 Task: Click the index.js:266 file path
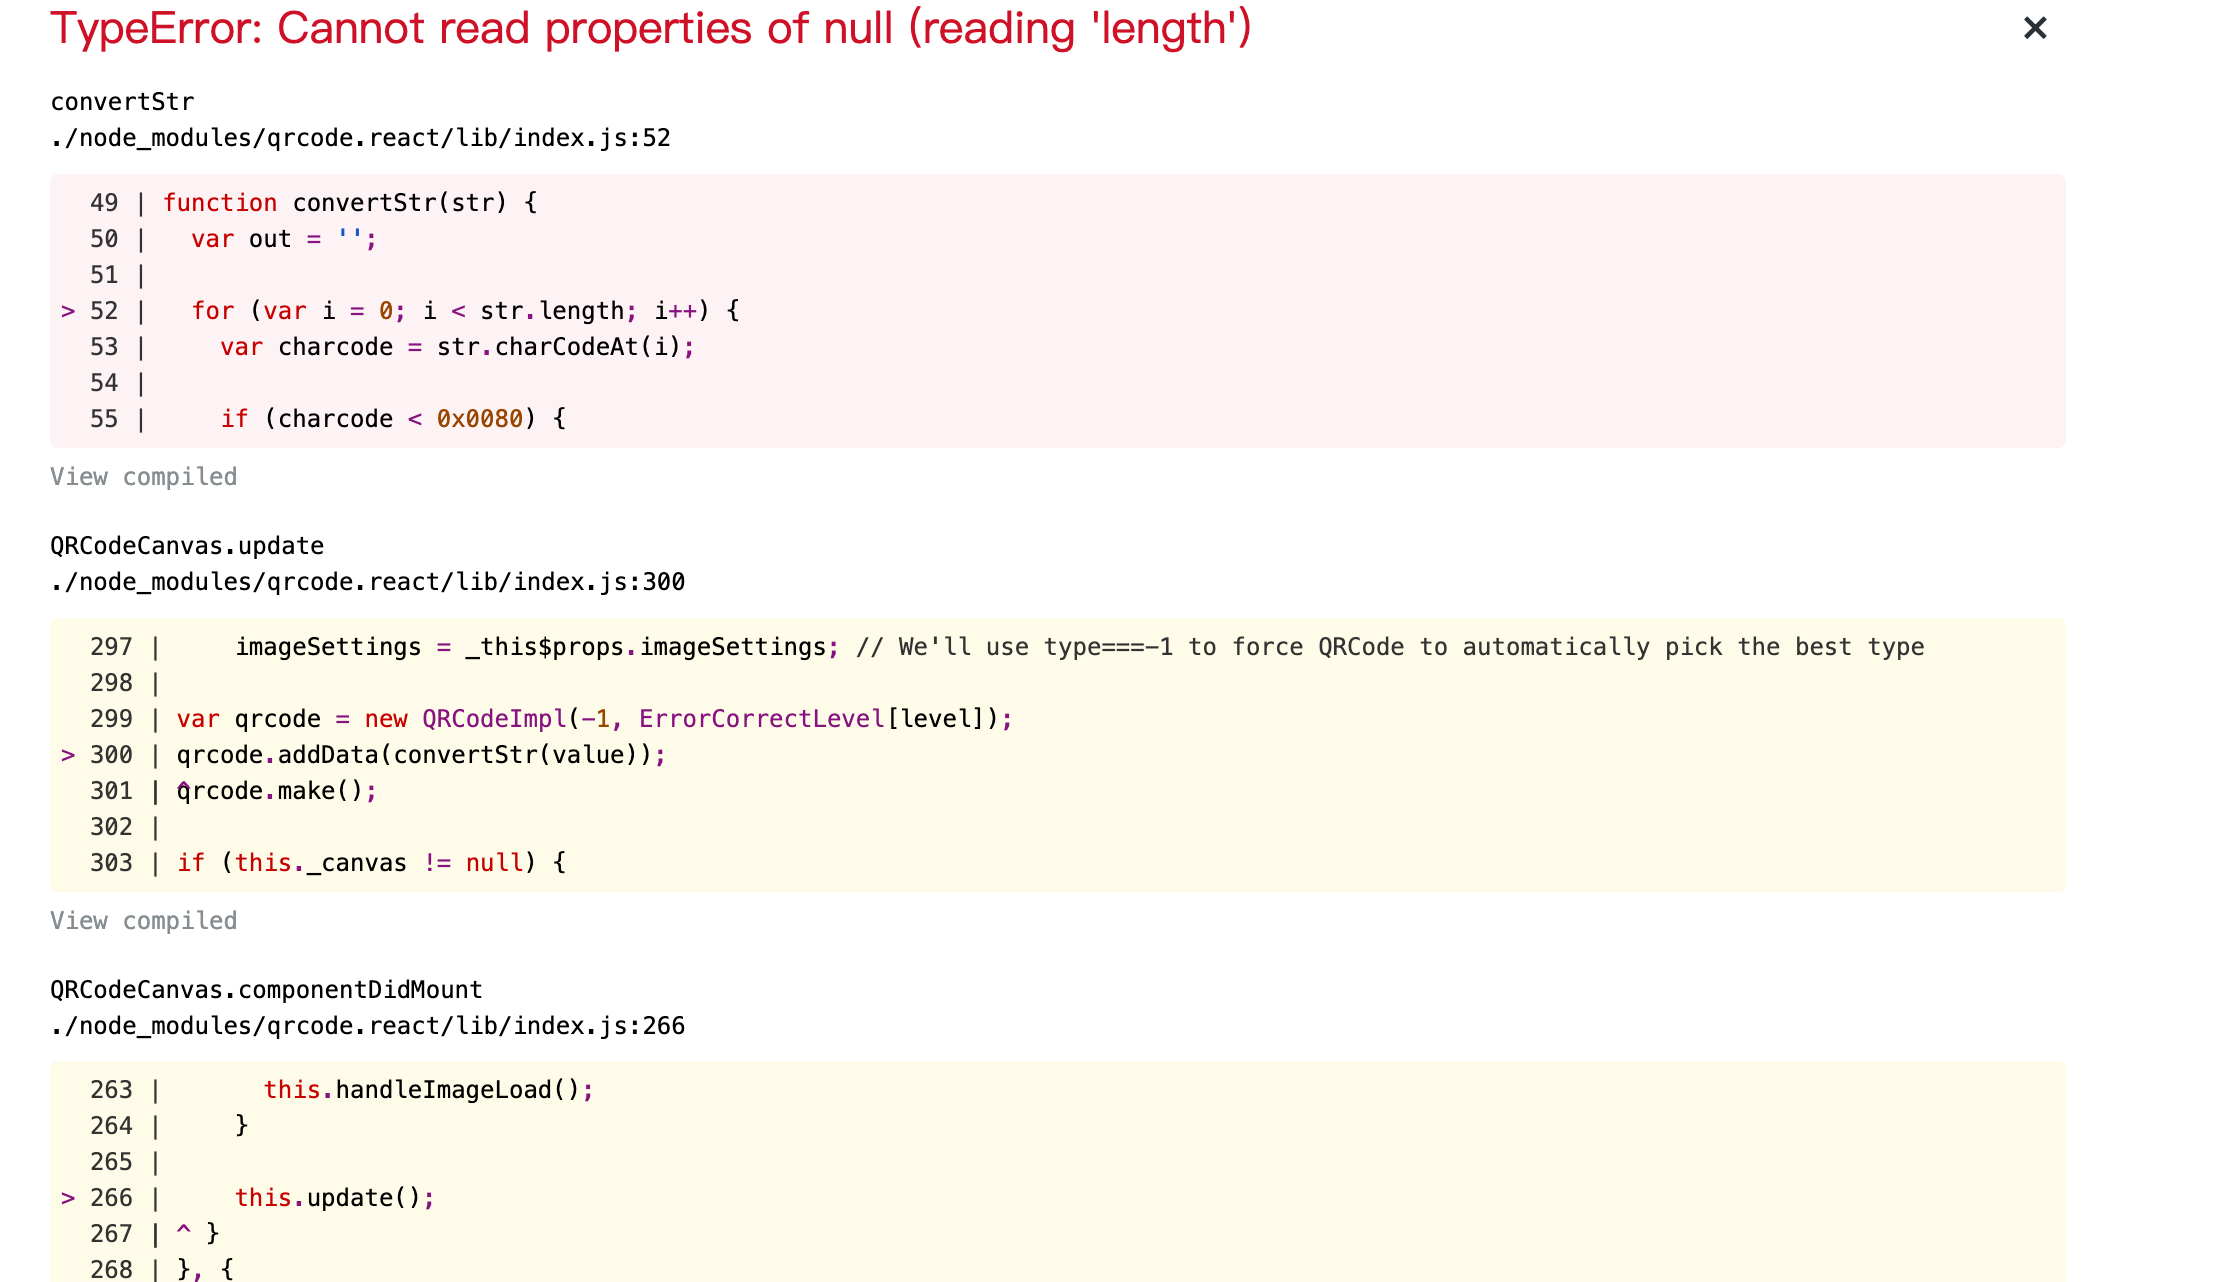coord(367,1025)
